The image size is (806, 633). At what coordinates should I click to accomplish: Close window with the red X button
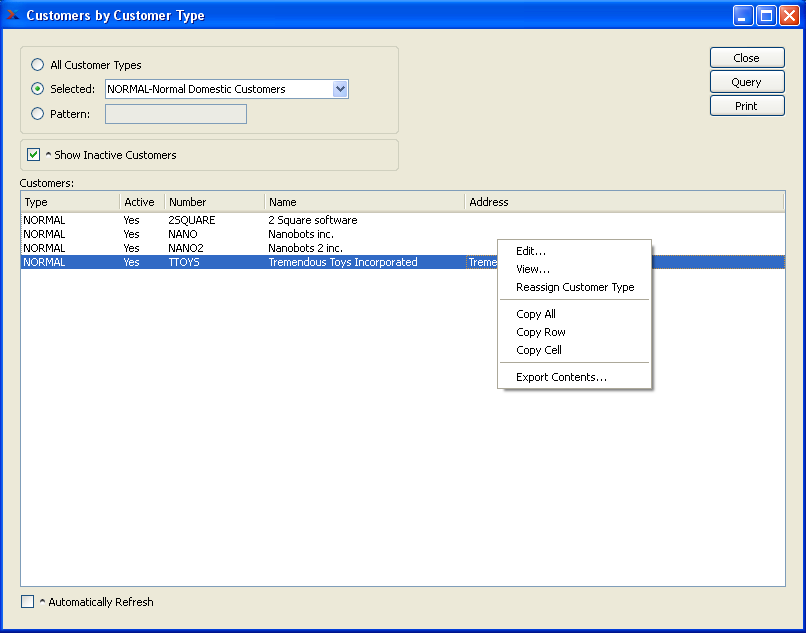pos(789,15)
